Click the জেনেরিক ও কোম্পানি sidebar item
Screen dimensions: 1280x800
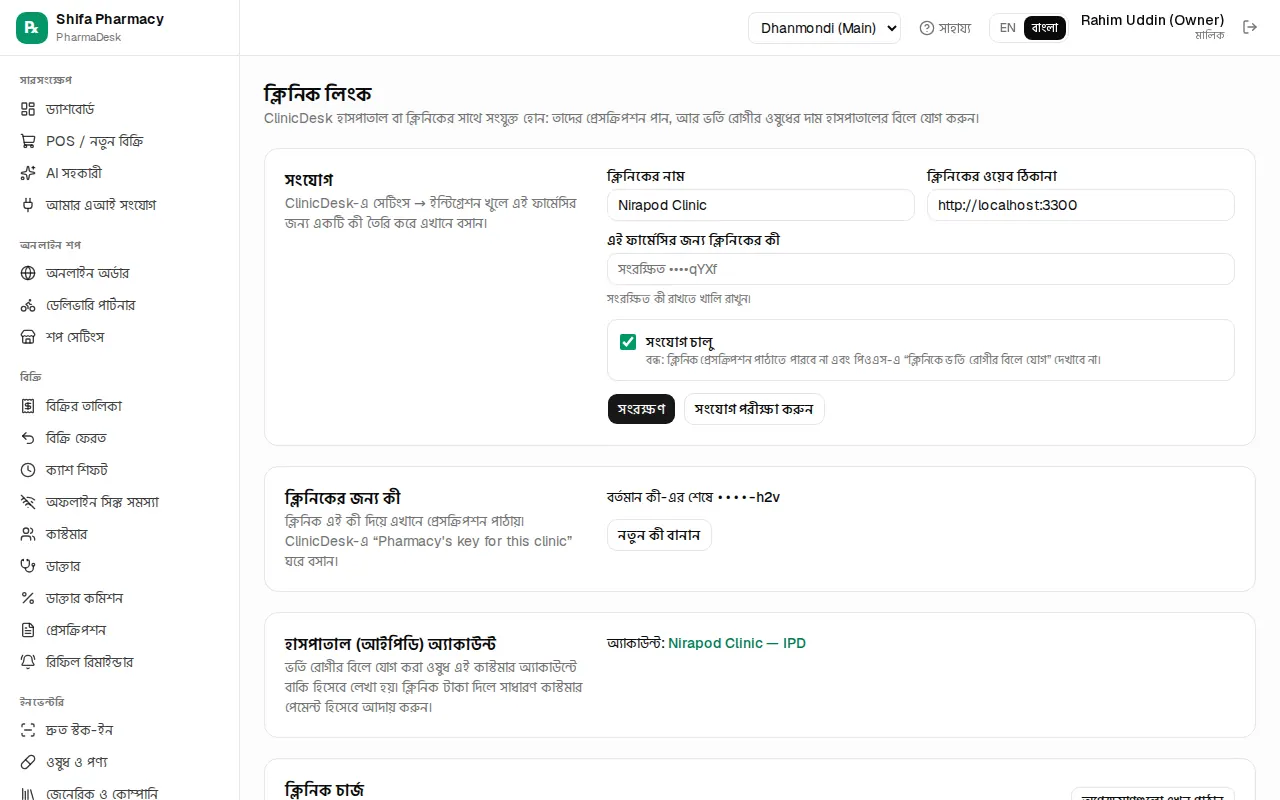pyautogui.click(x=120, y=793)
